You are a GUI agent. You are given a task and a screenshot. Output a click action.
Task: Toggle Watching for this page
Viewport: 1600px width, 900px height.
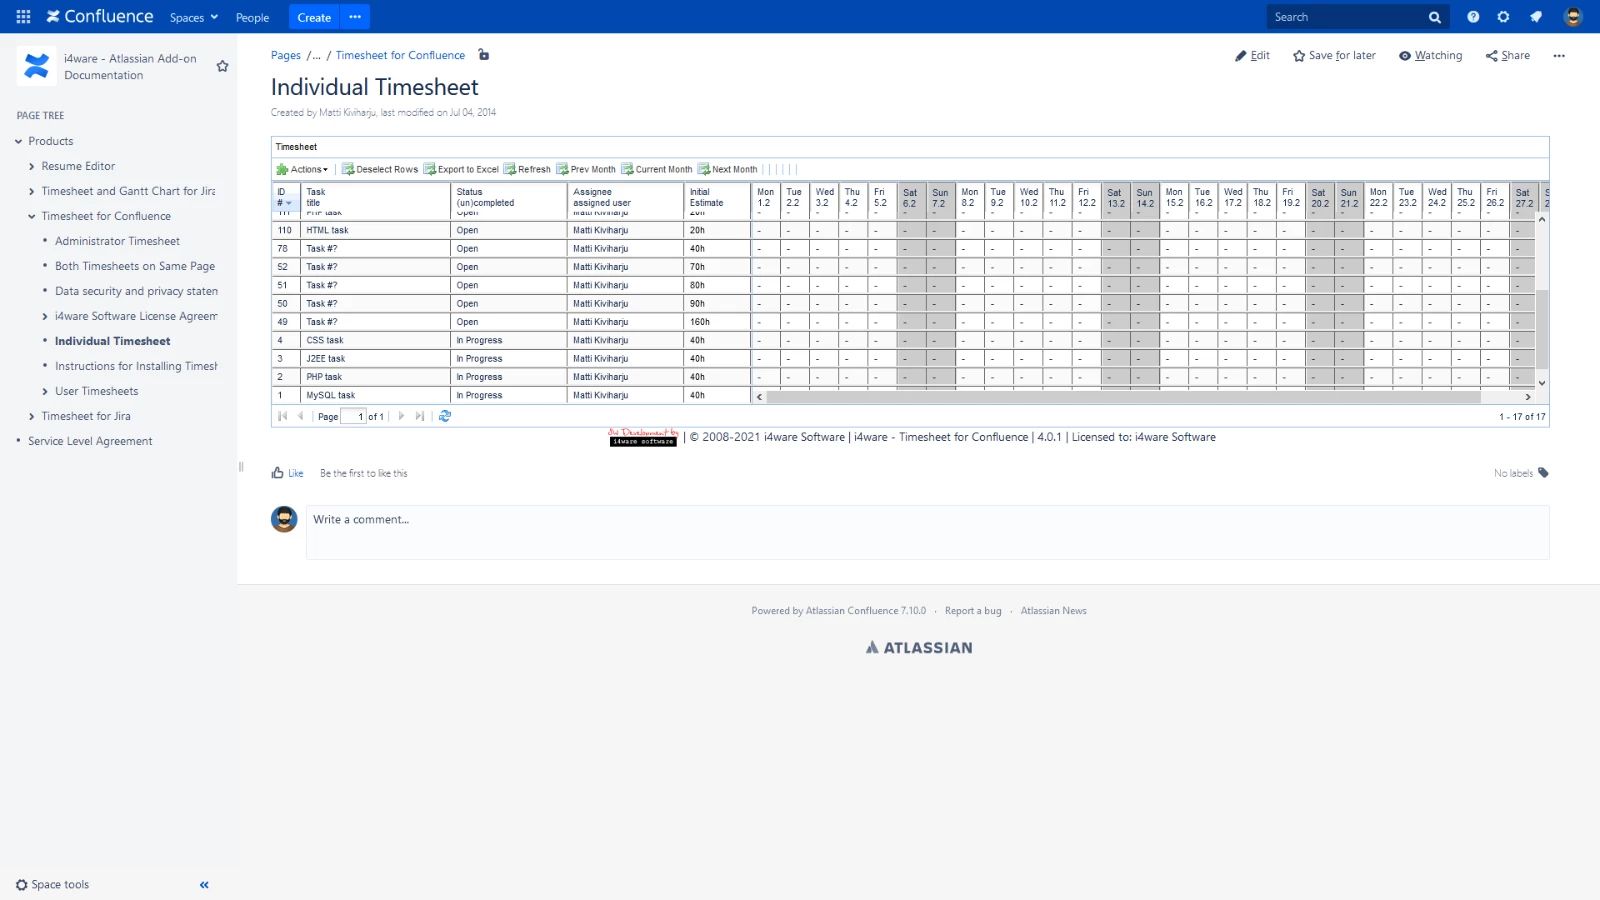point(1430,56)
